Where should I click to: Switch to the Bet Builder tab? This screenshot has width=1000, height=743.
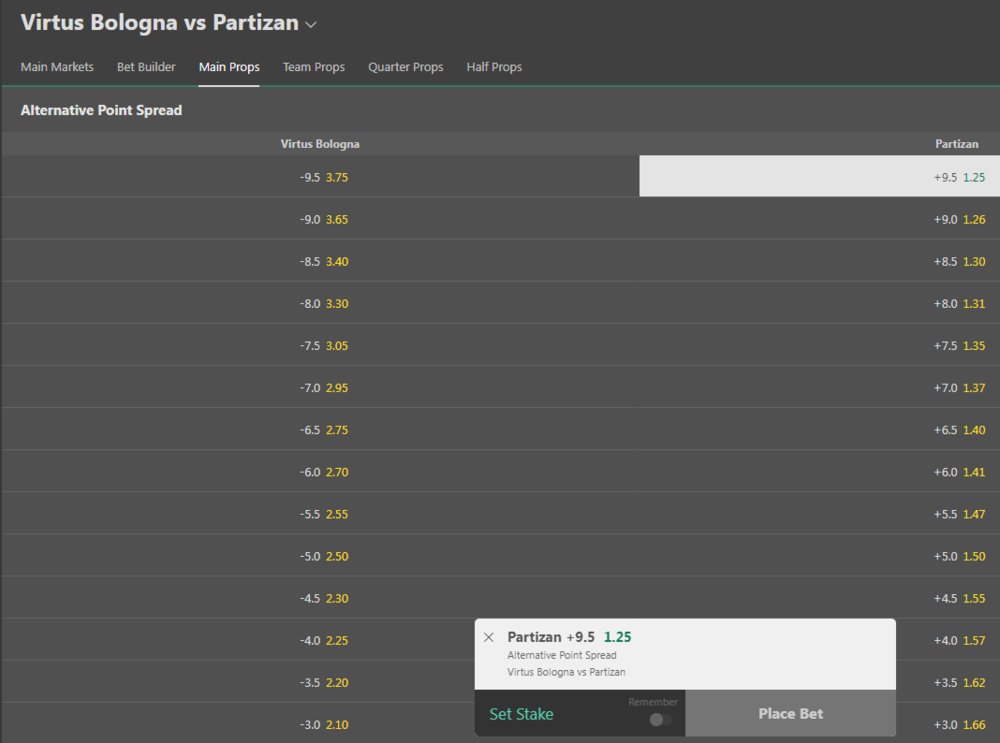(x=146, y=67)
